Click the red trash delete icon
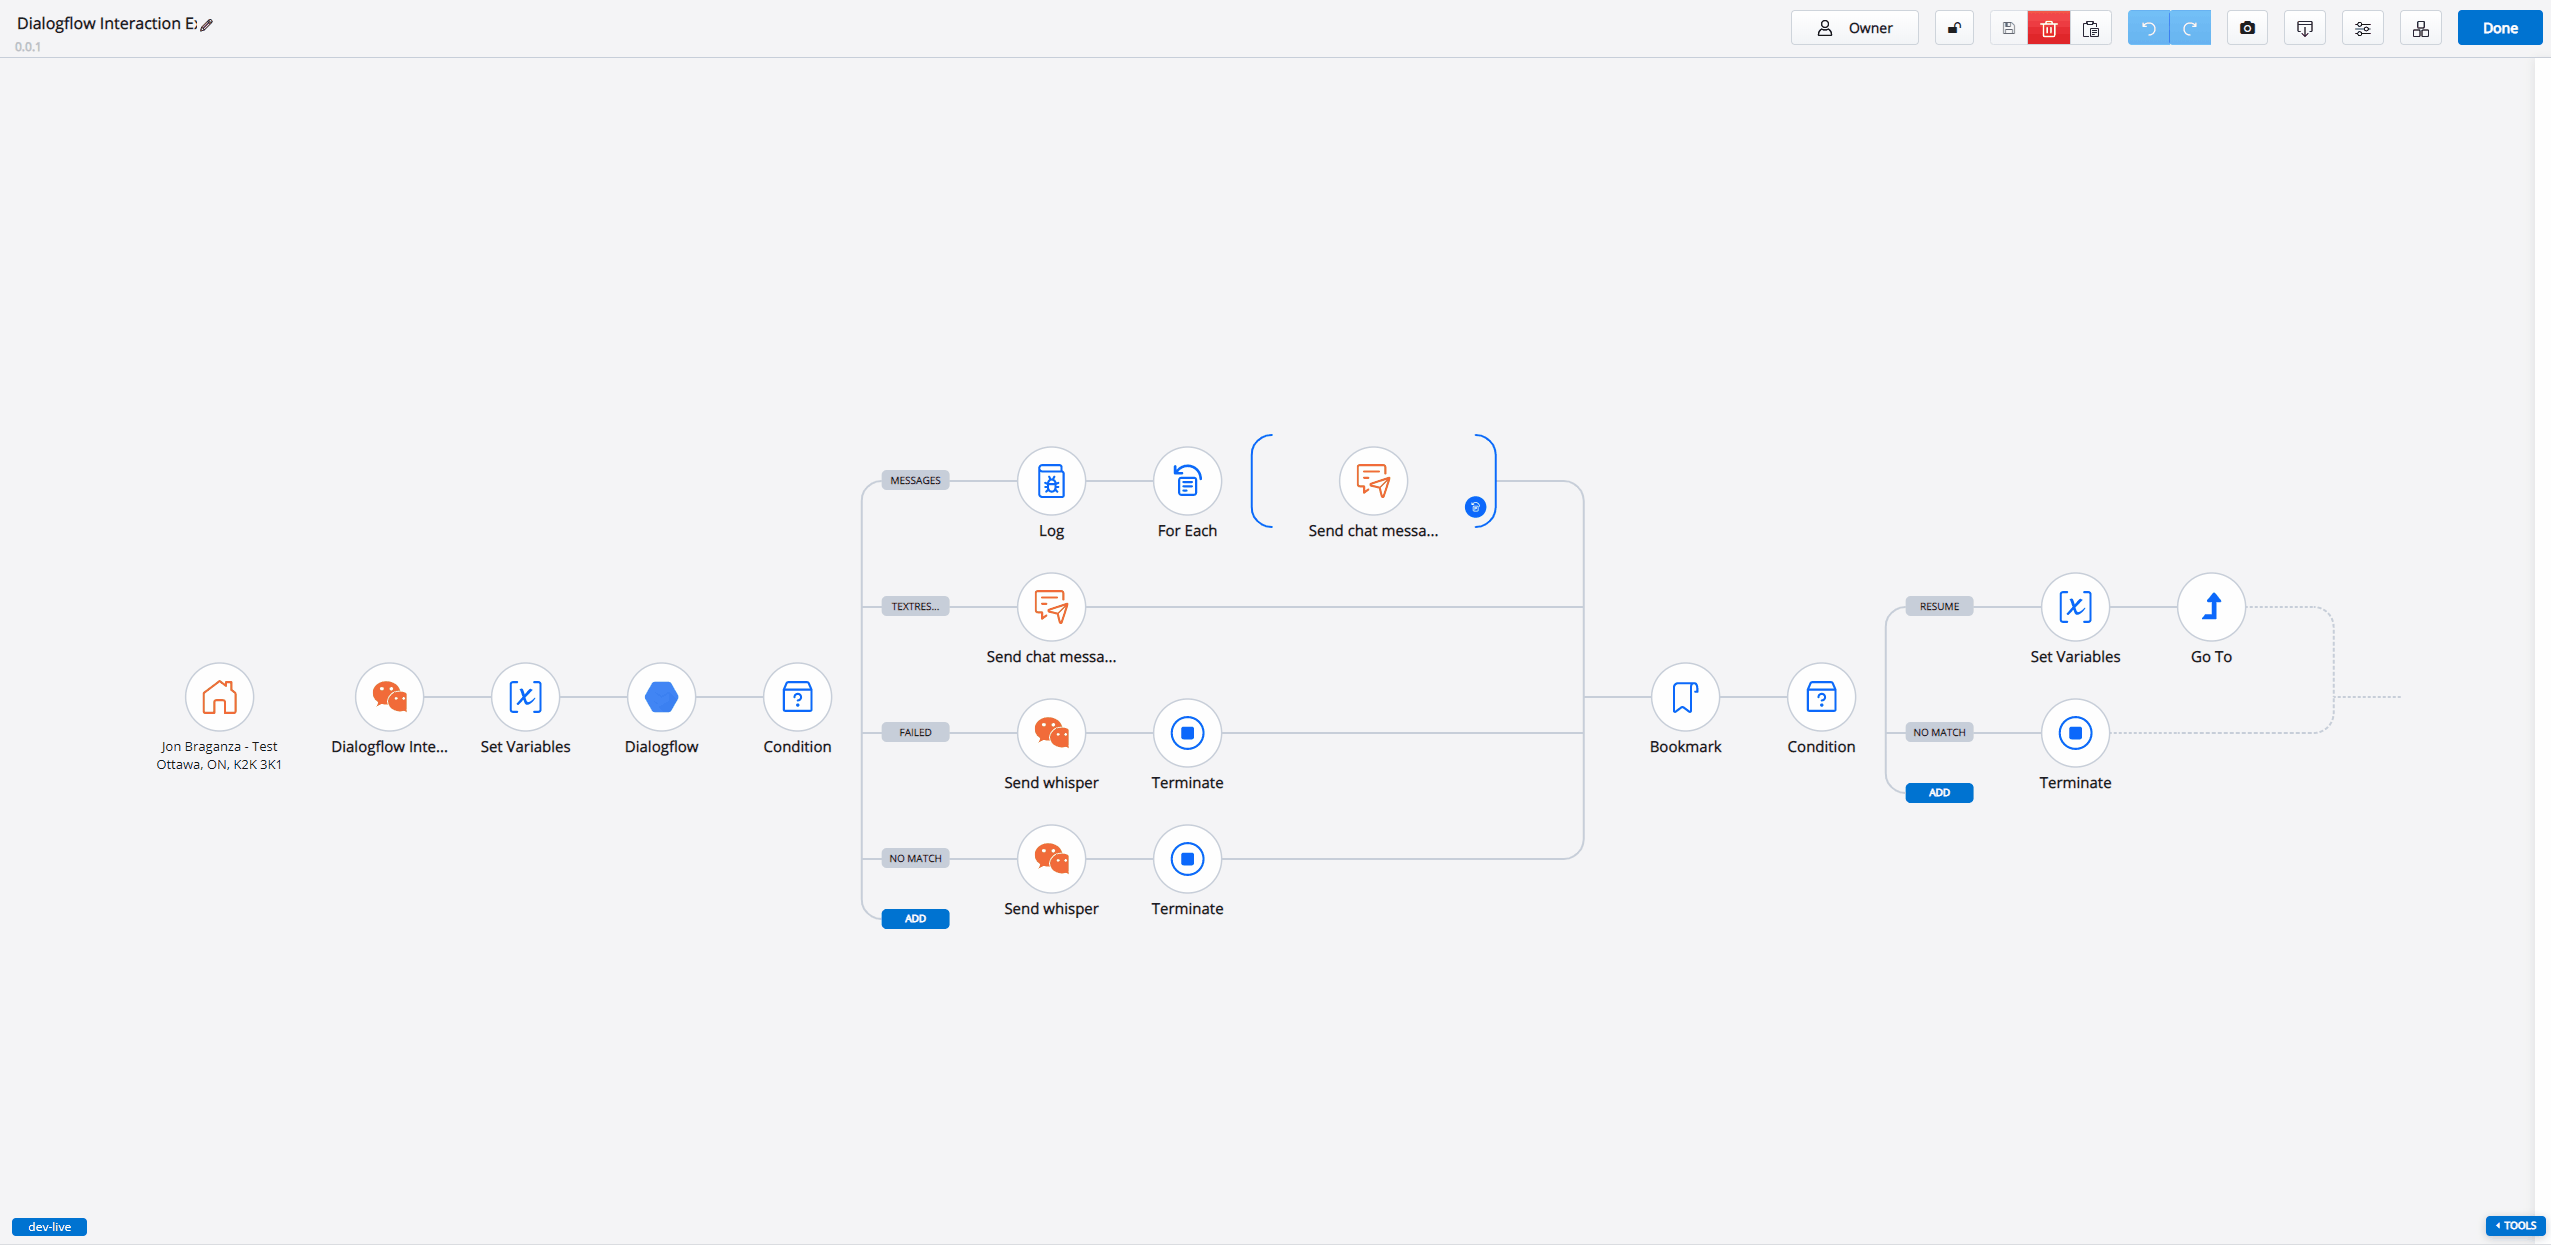The height and width of the screenshot is (1245, 2551). pyautogui.click(x=2049, y=28)
